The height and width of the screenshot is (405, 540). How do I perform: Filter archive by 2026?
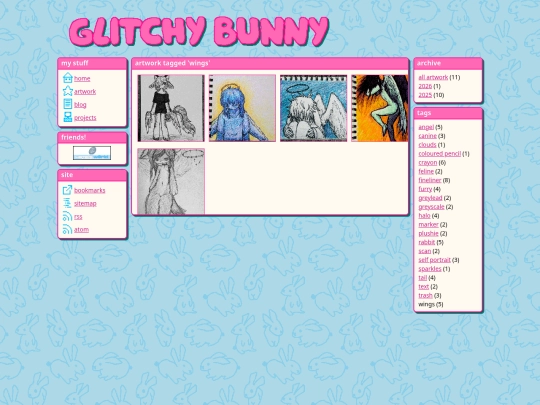point(425,86)
